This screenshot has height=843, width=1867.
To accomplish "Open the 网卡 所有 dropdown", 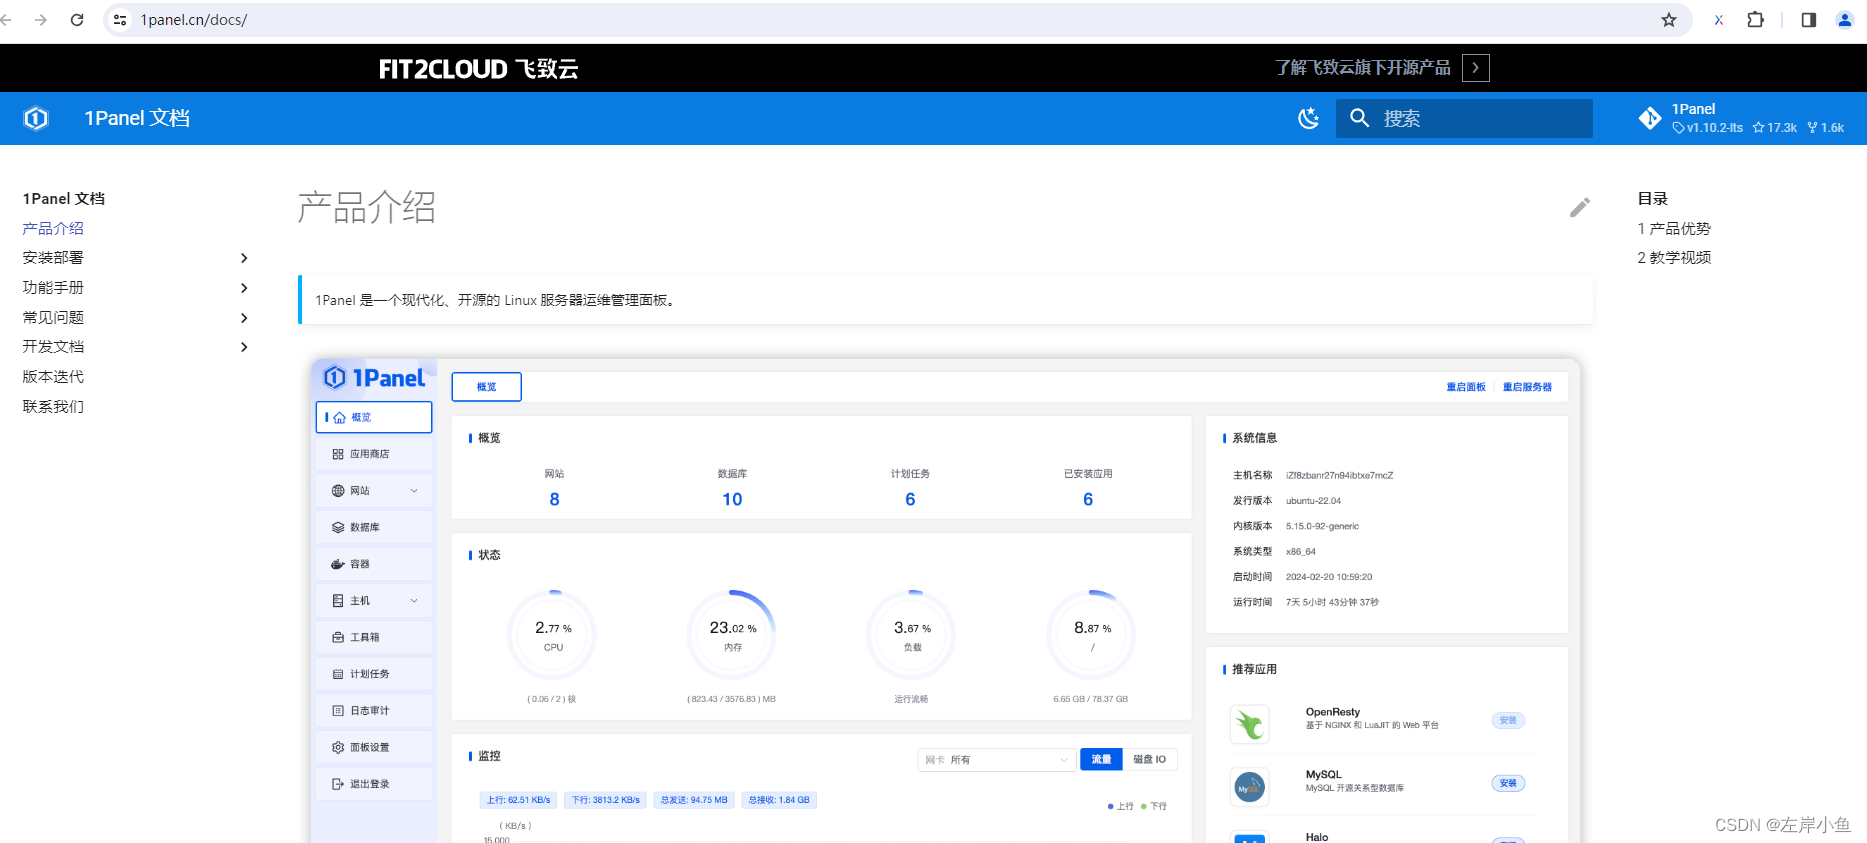I will (996, 760).
